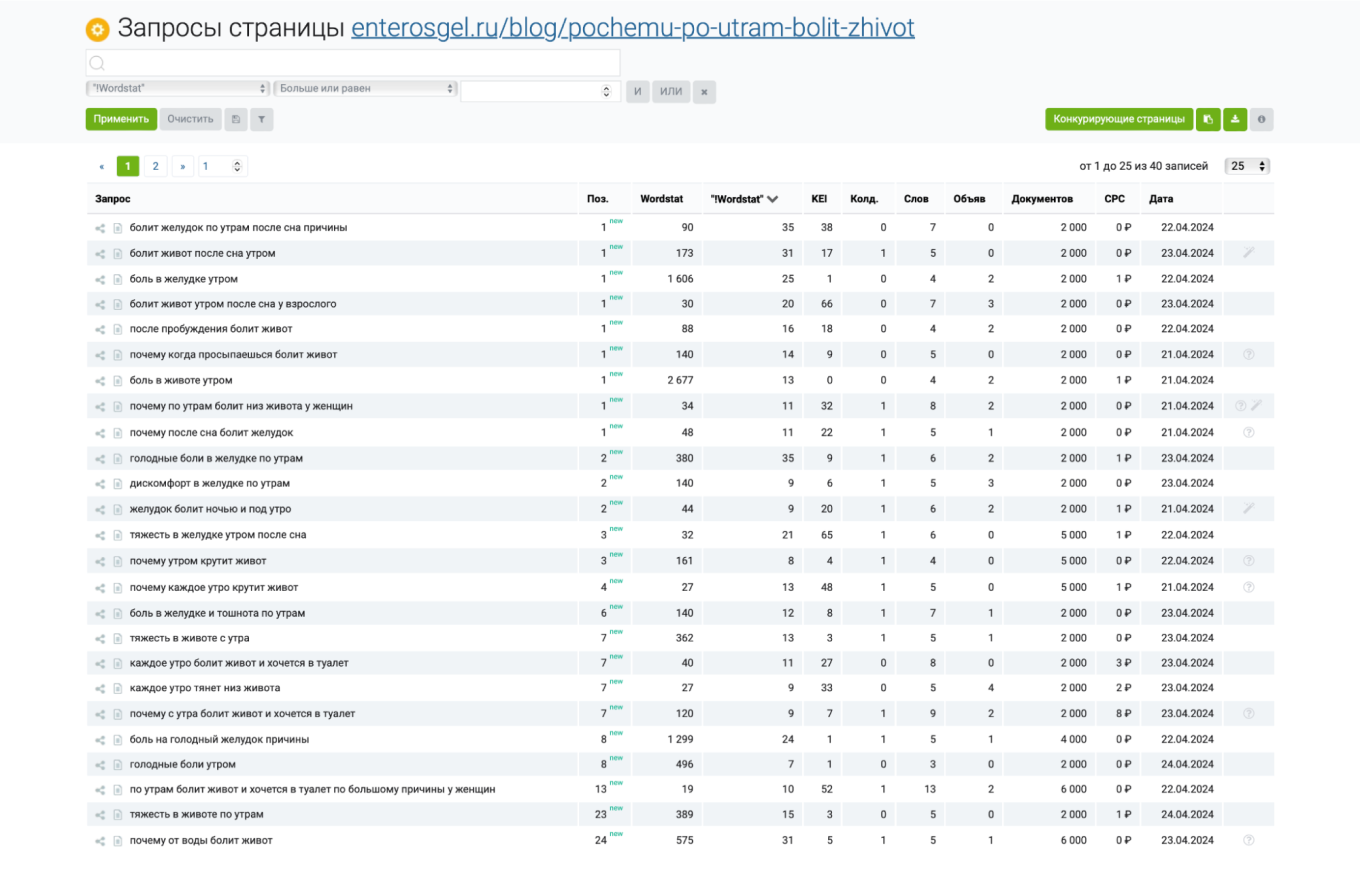1360x879 pixels.
Task: Toggle the 'И' logical operator button
Action: [x=638, y=92]
